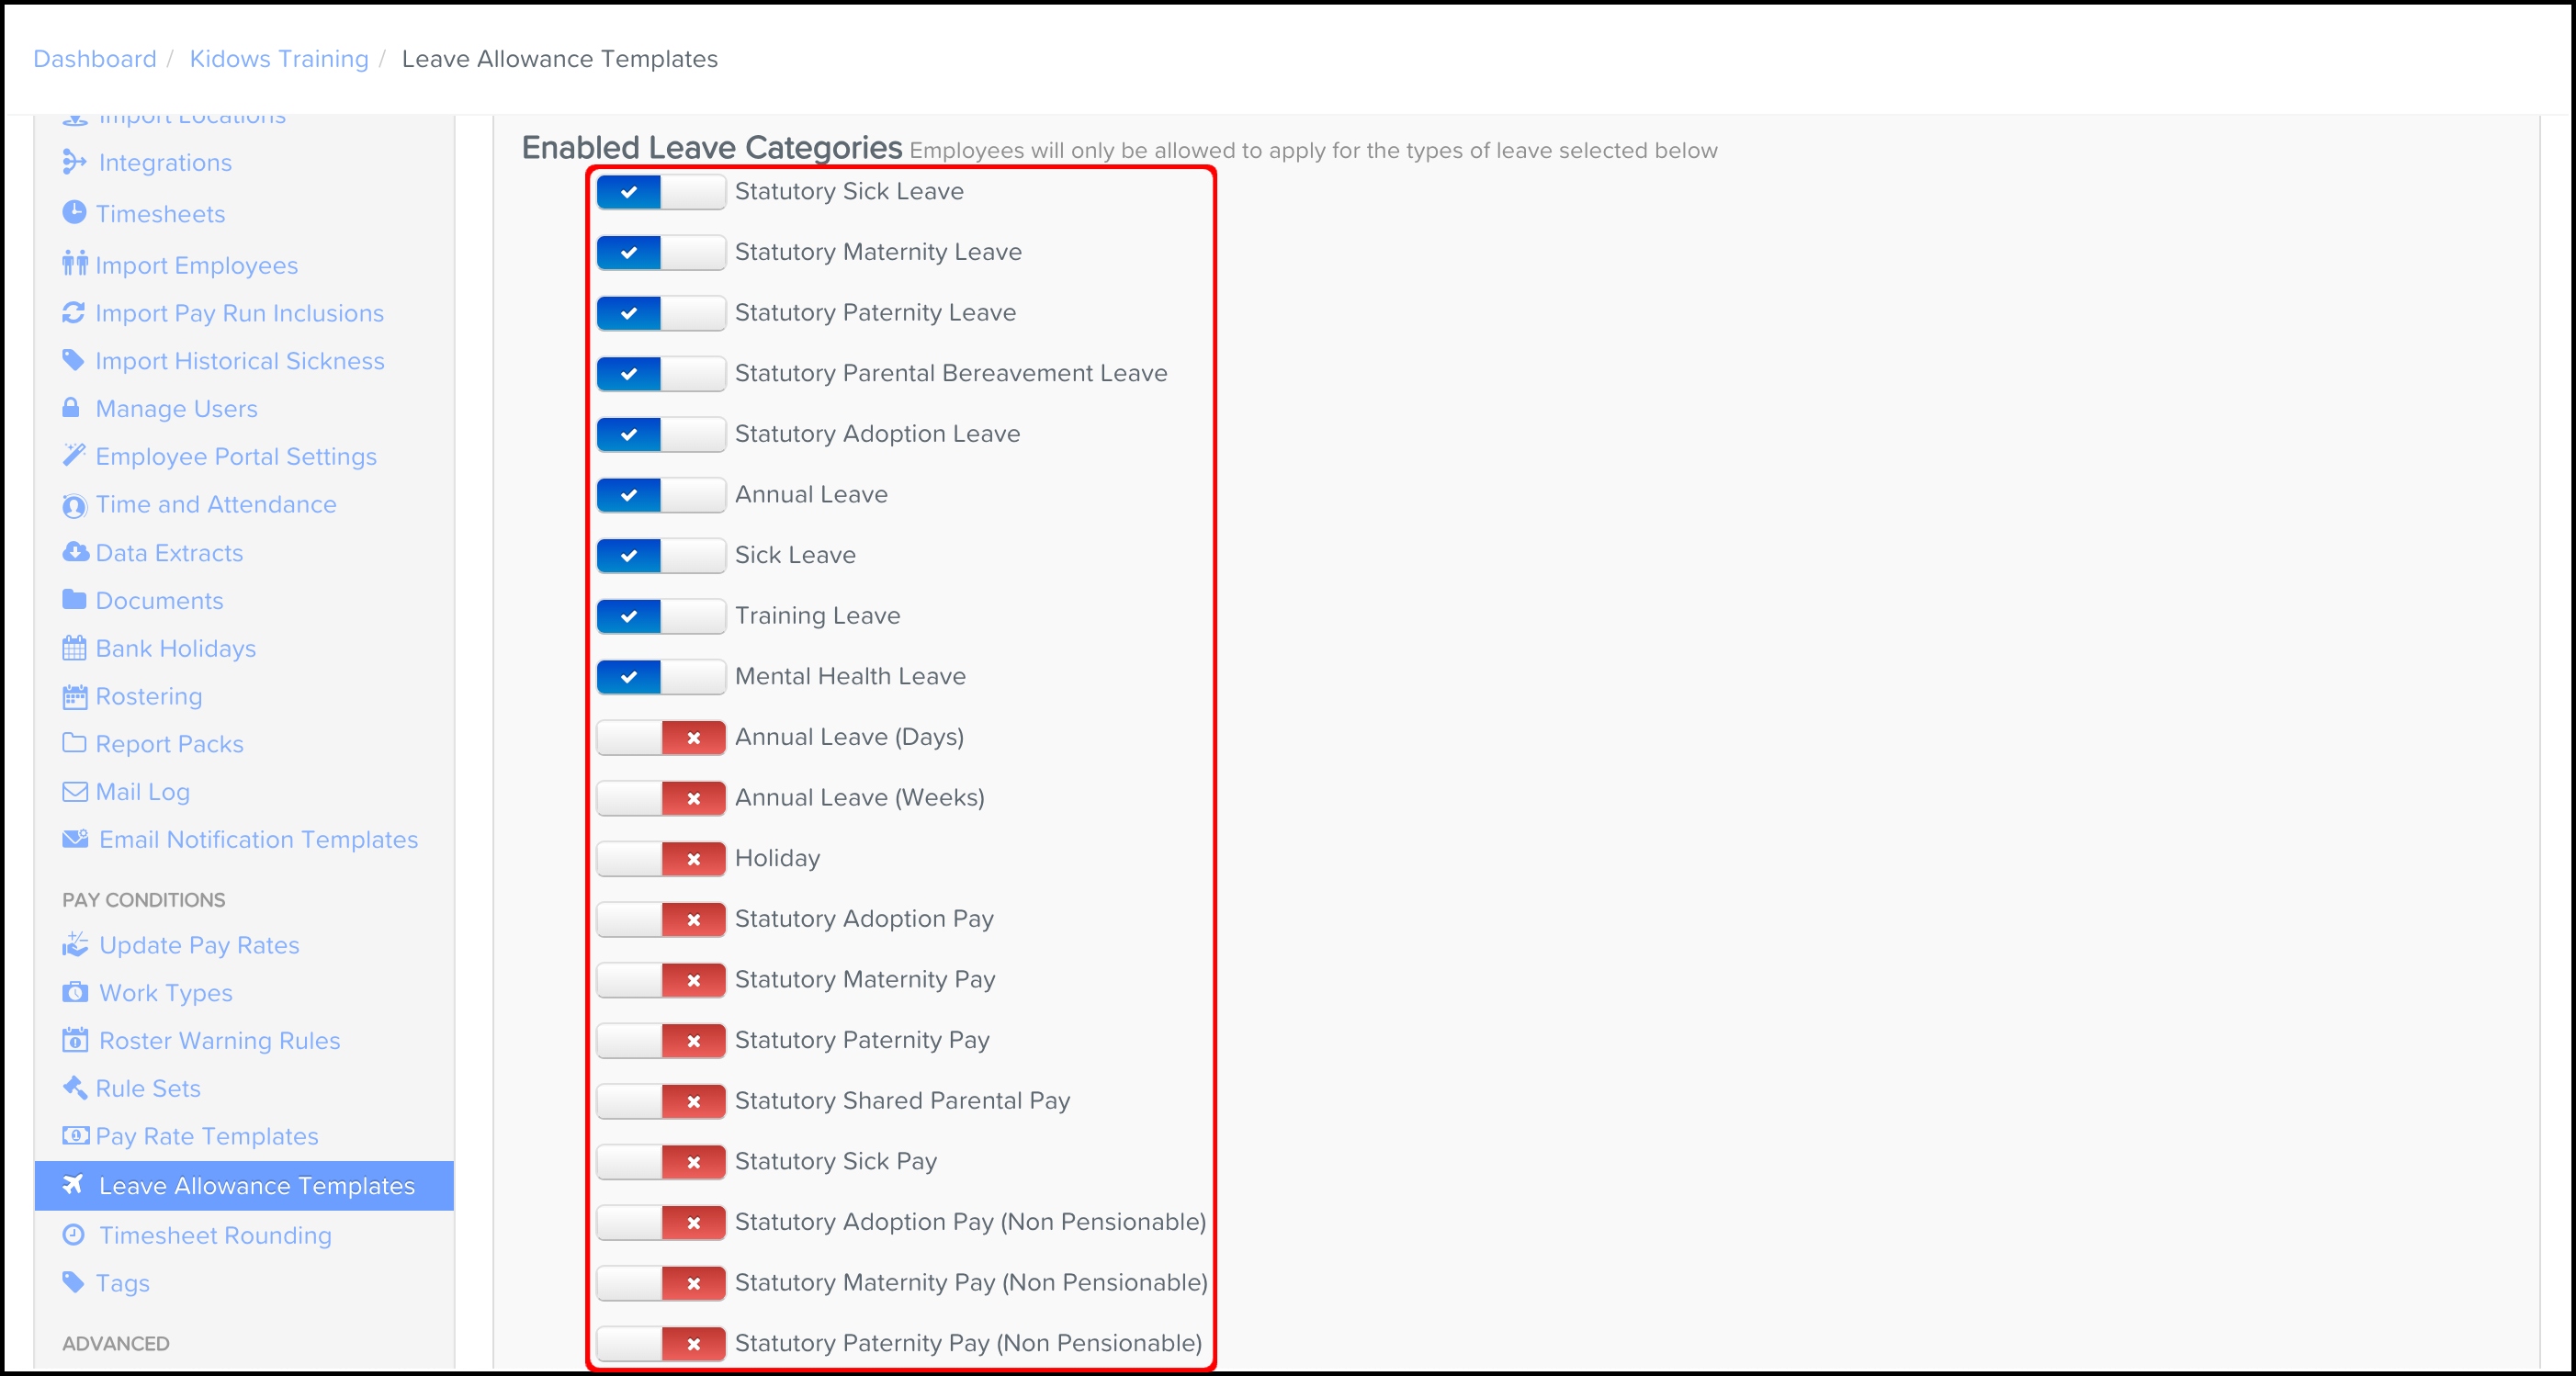Open Pay Rate Templates menu item
The height and width of the screenshot is (1376, 2576).
(206, 1136)
